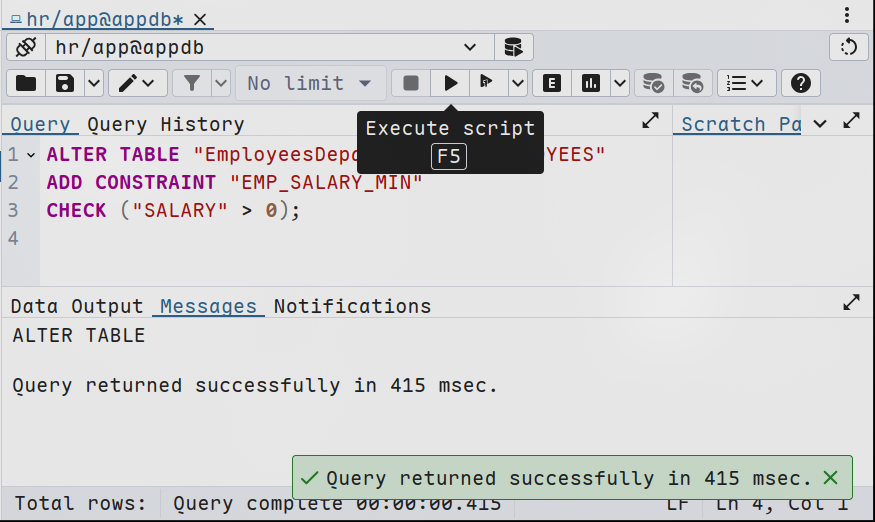
Task: Maximize the Messages results panel
Action: click(x=851, y=302)
